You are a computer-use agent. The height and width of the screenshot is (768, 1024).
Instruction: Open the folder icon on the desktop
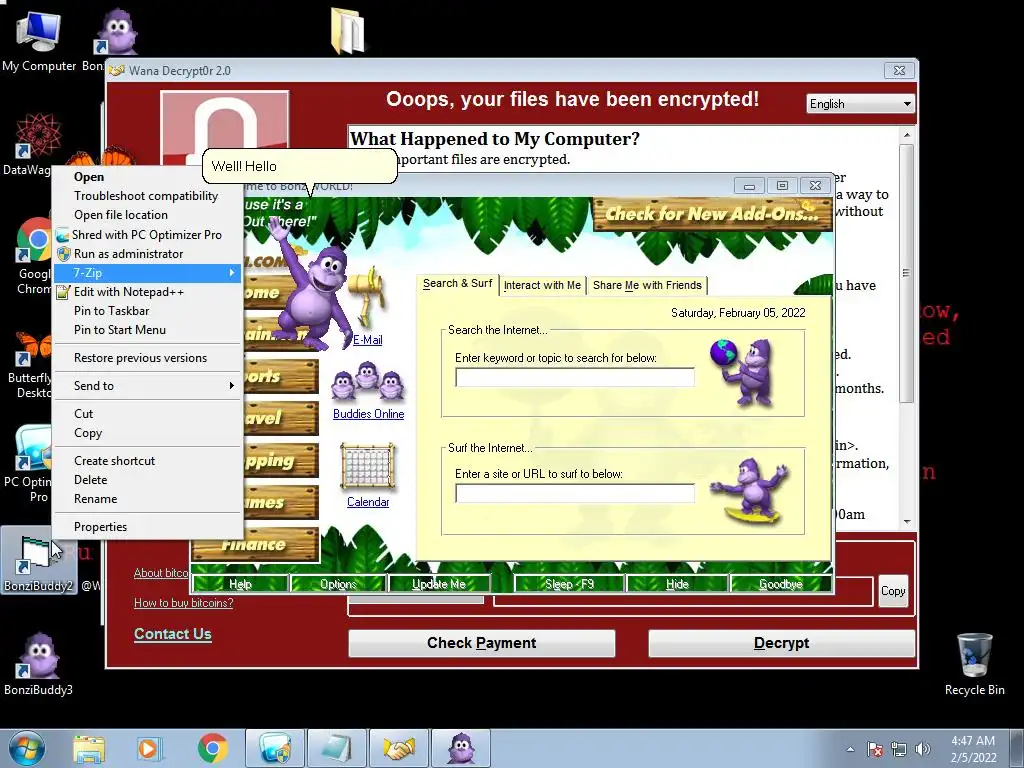click(x=347, y=30)
